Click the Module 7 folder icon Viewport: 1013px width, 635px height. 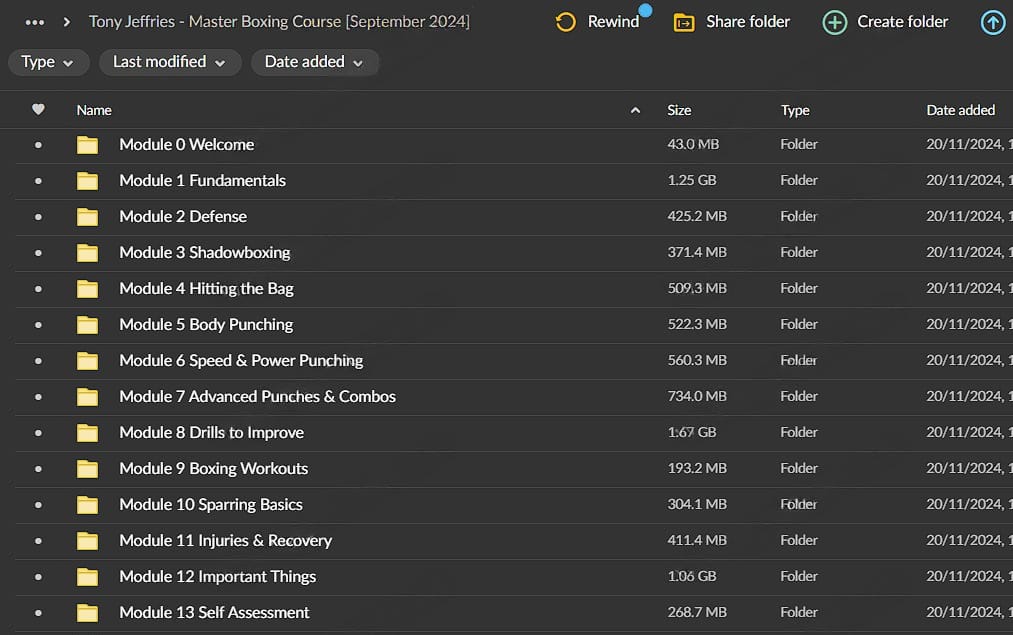88,397
